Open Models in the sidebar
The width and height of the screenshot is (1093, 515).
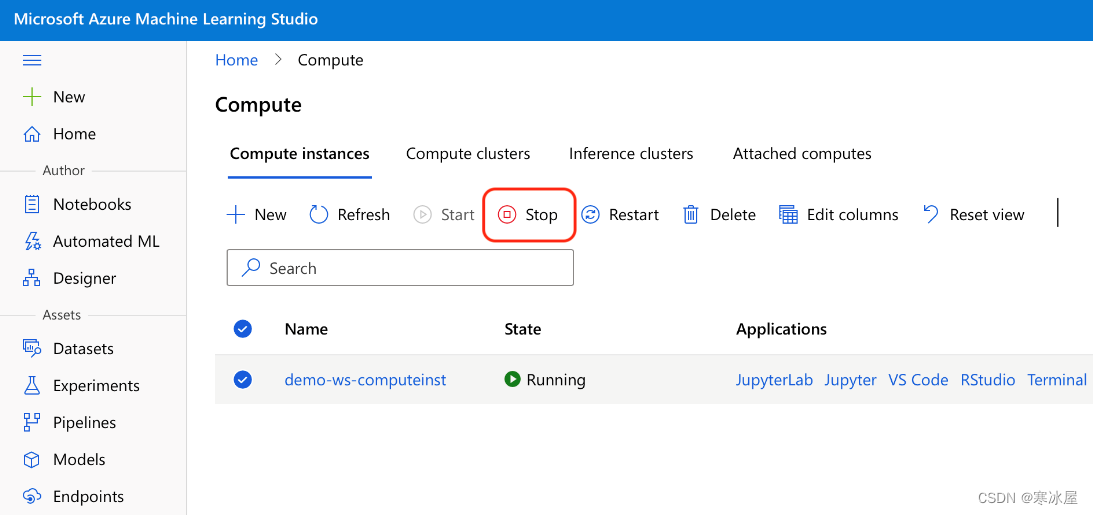pyautogui.click(x=79, y=459)
